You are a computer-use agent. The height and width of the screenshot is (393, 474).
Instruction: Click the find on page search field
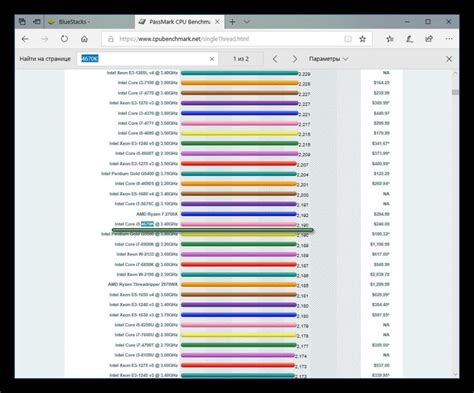(x=143, y=59)
